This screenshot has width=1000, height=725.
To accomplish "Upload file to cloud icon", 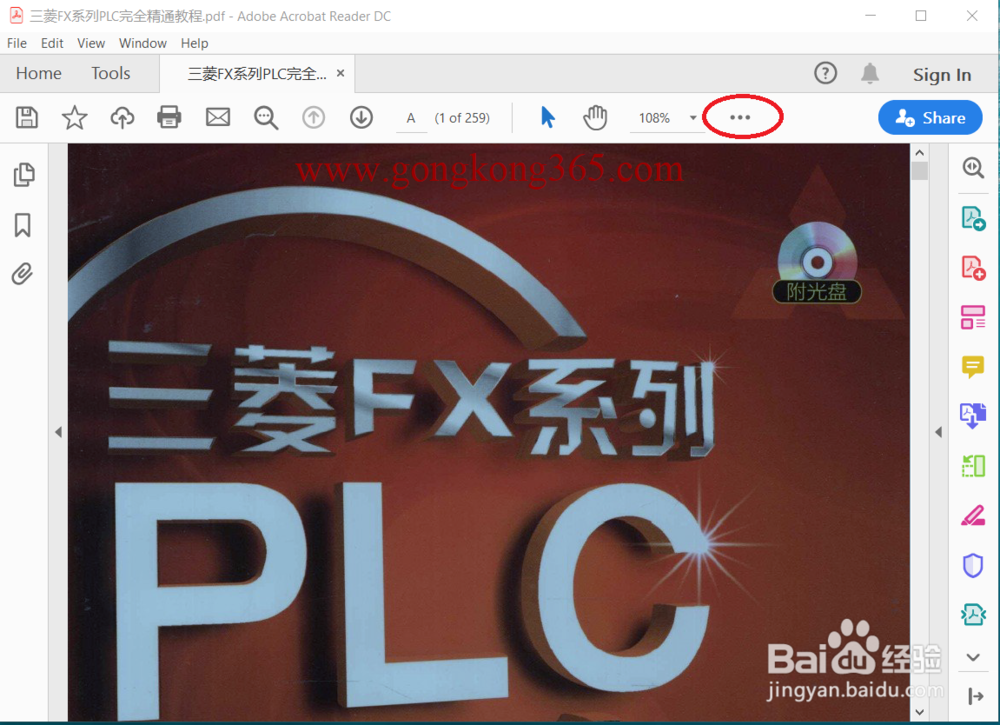I will [122, 117].
